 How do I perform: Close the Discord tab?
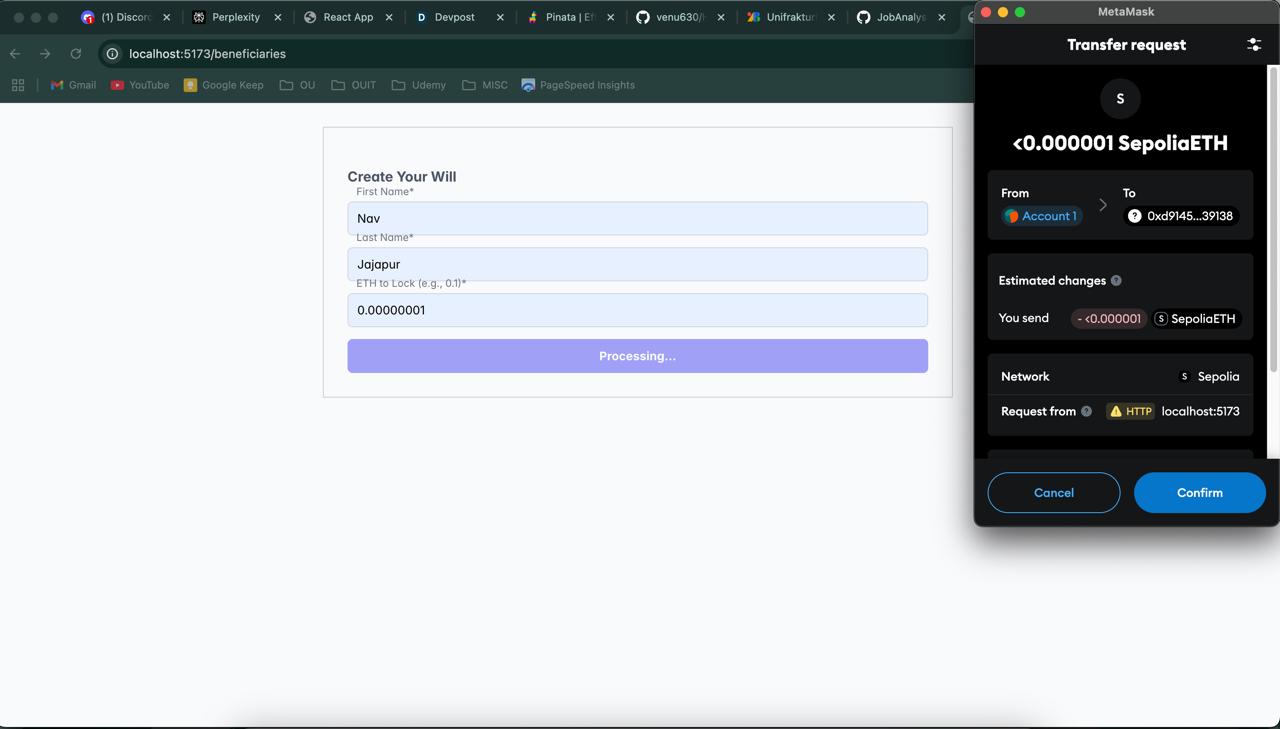tap(167, 17)
